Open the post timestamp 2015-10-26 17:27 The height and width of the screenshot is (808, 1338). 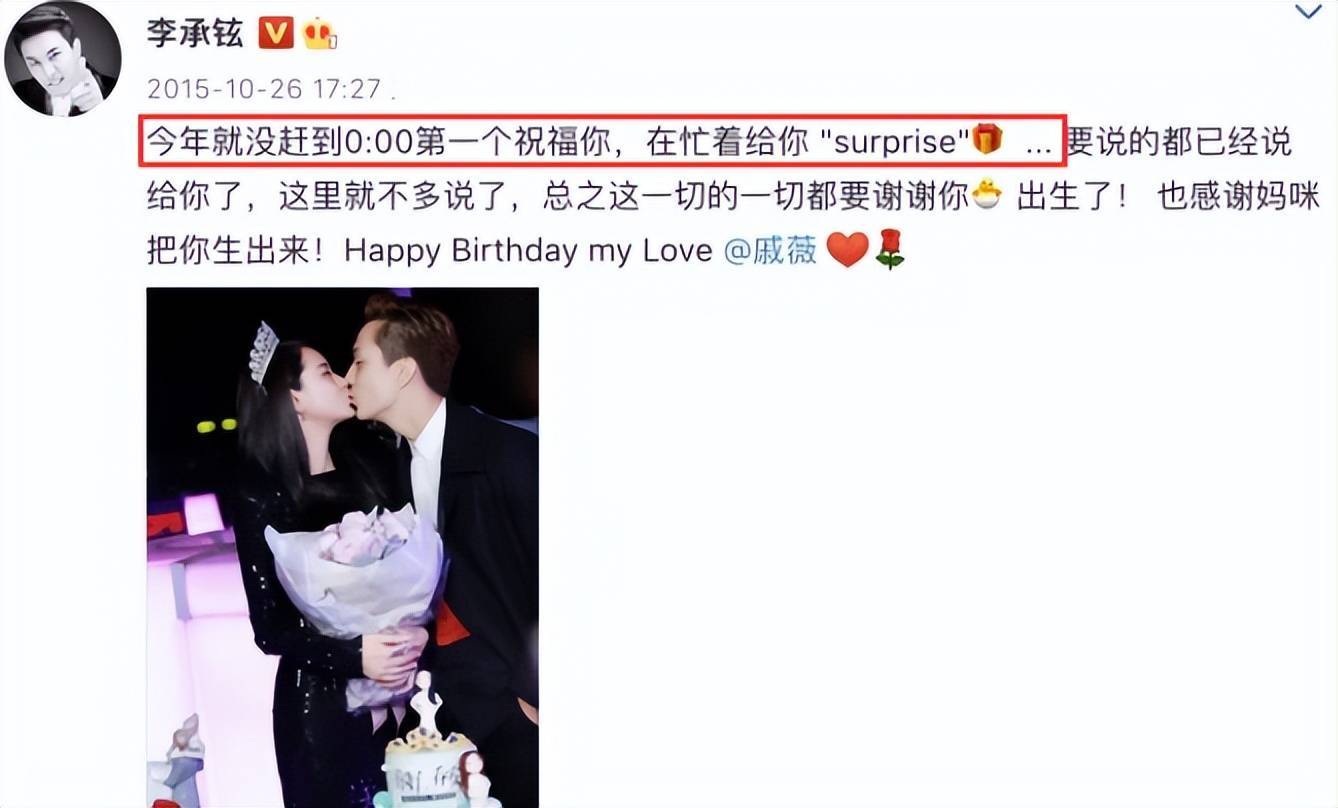[264, 89]
